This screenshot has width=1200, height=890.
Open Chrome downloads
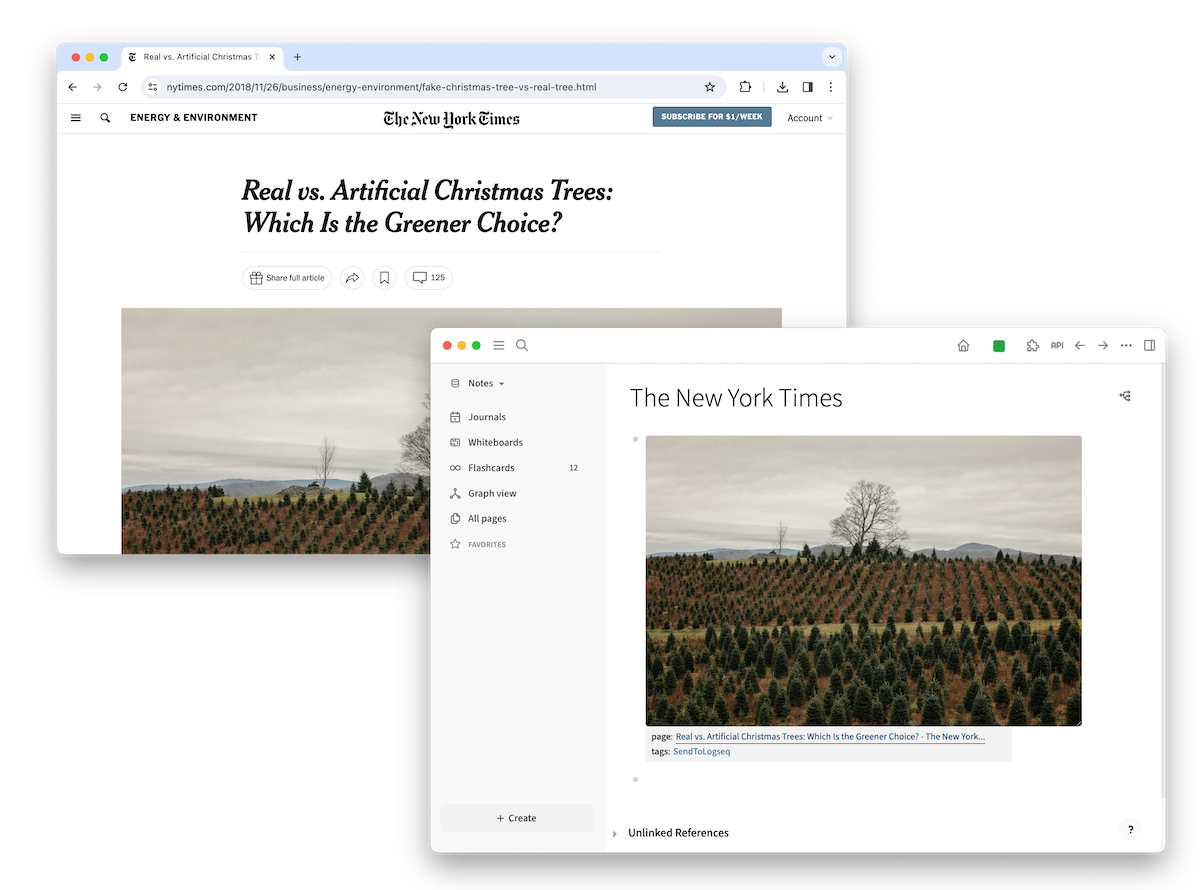(x=783, y=87)
